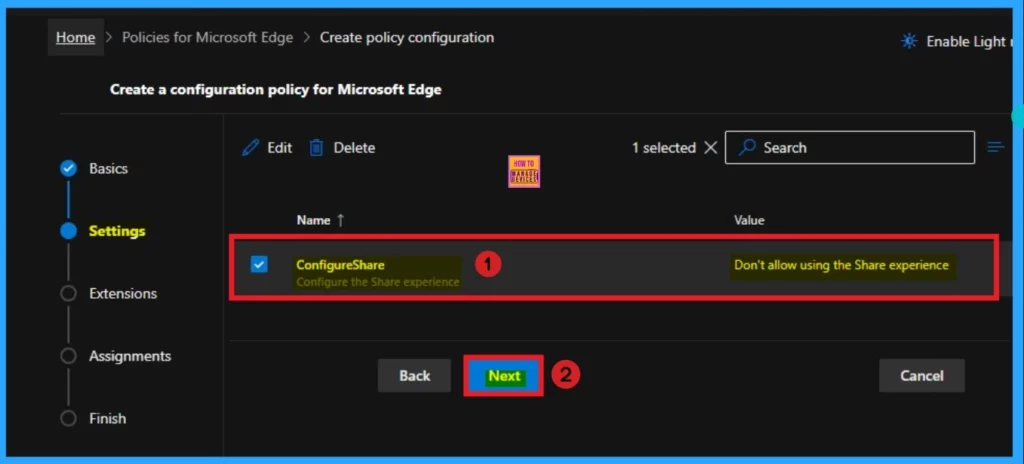The width and height of the screenshot is (1024, 464).
Task: Click the Finish step empty circle
Action: click(68, 418)
